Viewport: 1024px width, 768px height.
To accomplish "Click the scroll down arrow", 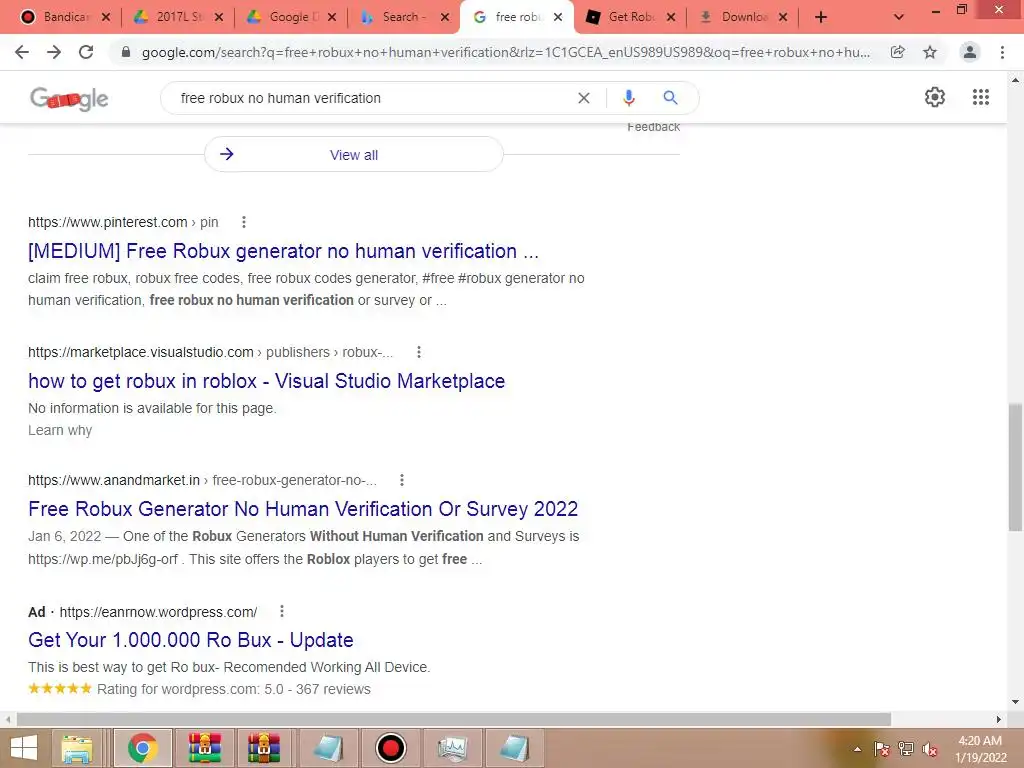I will pos(1016,703).
